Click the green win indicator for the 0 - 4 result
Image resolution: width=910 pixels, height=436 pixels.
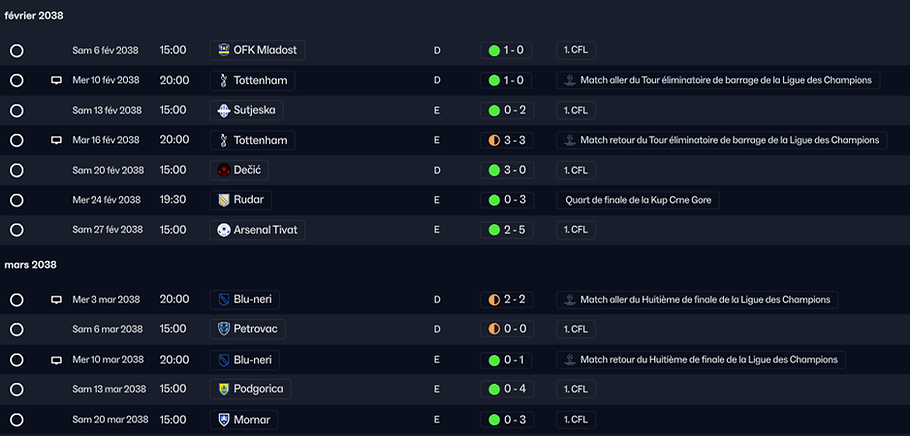[x=494, y=389]
